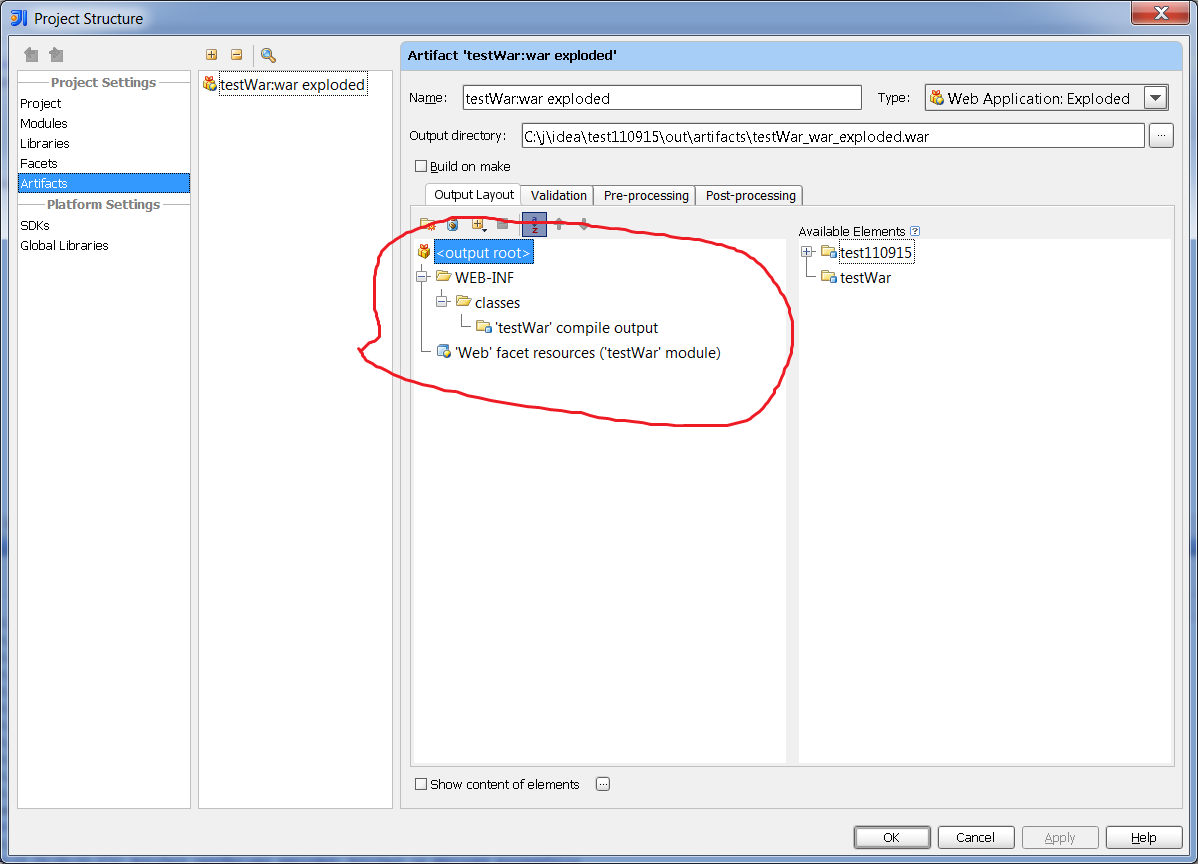Select testWar in Available Elements

(x=865, y=277)
